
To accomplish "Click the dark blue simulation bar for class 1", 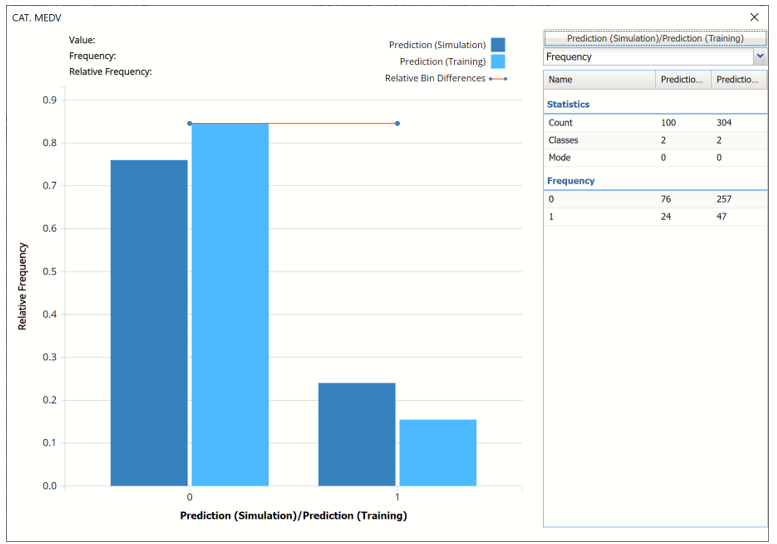I will [x=357, y=434].
